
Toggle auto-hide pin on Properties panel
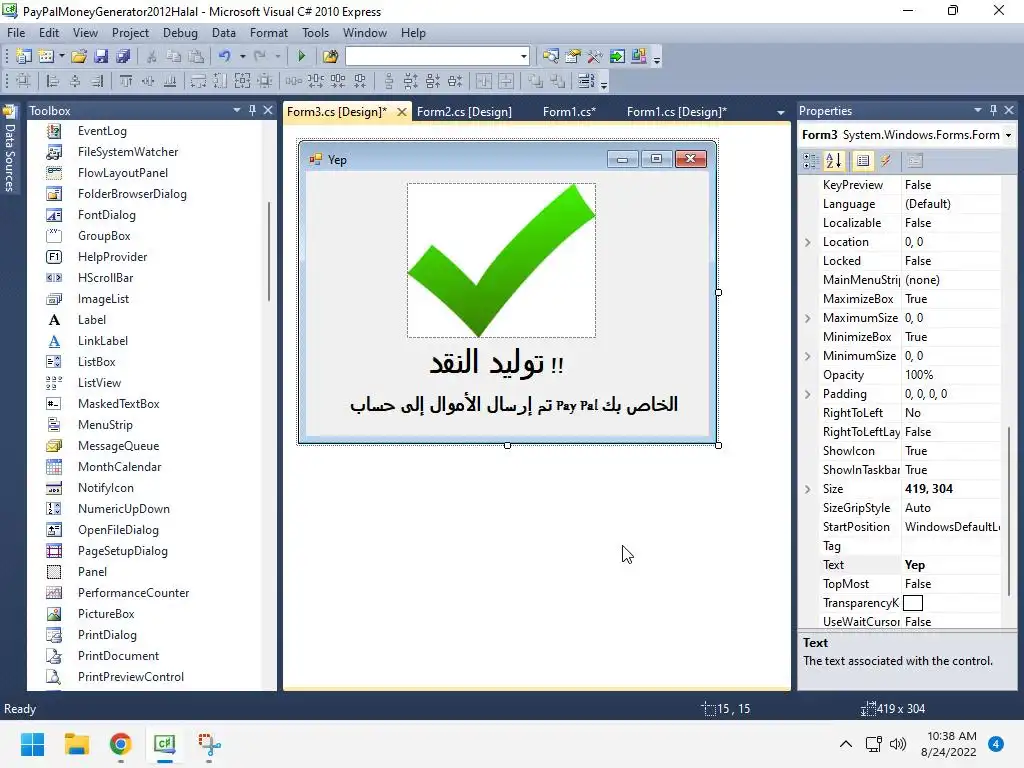(x=993, y=110)
